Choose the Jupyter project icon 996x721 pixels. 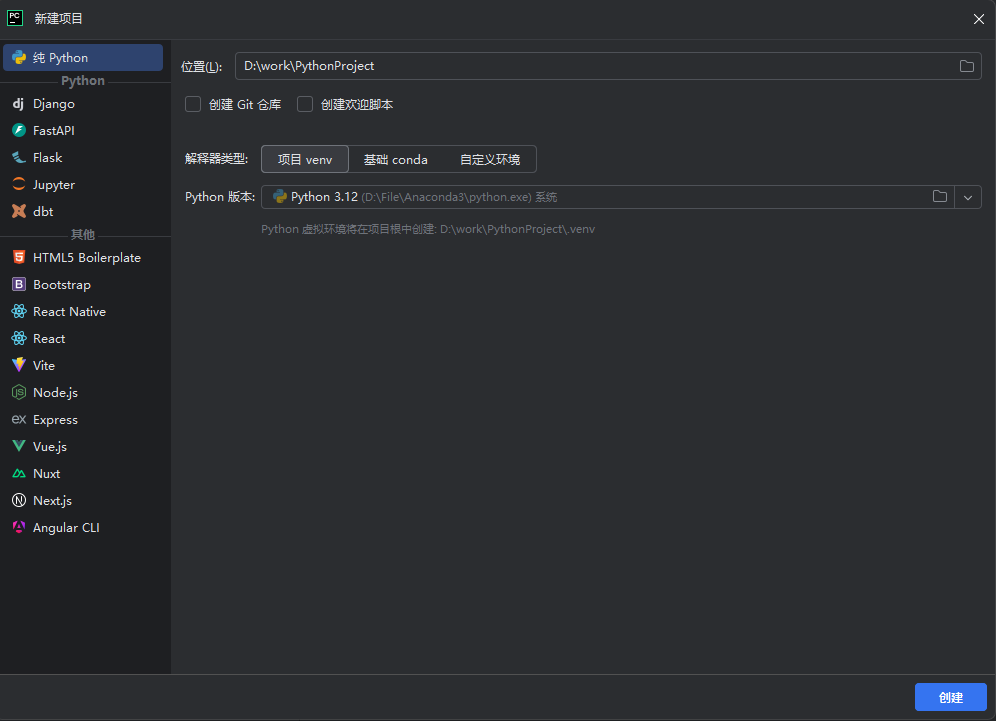pos(19,184)
